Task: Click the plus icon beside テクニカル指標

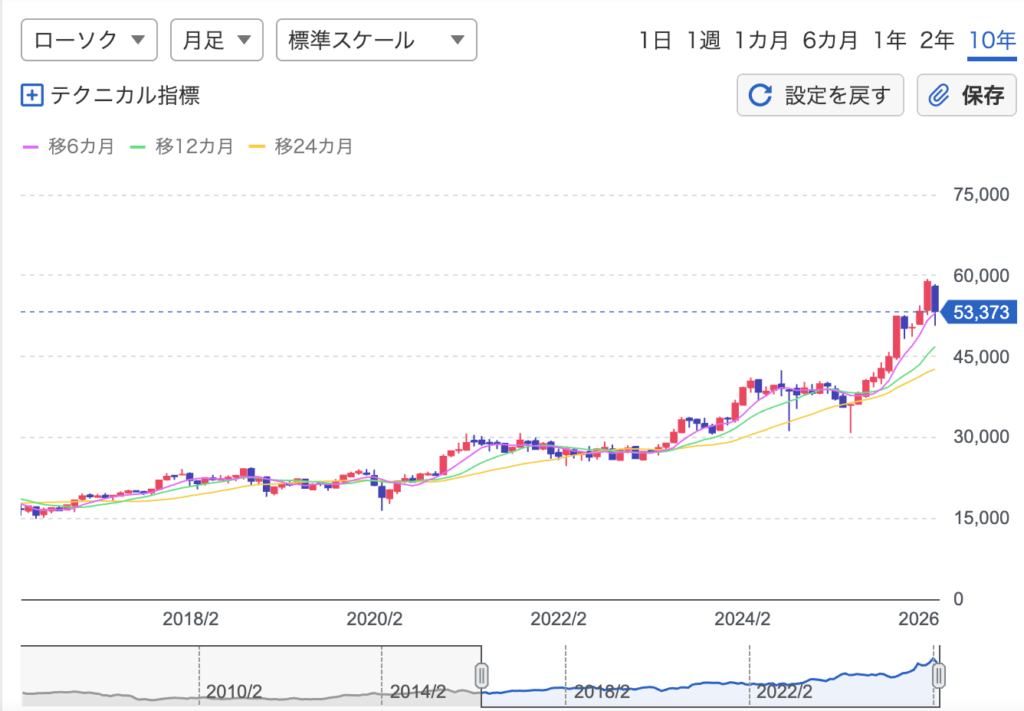Action: (32, 96)
